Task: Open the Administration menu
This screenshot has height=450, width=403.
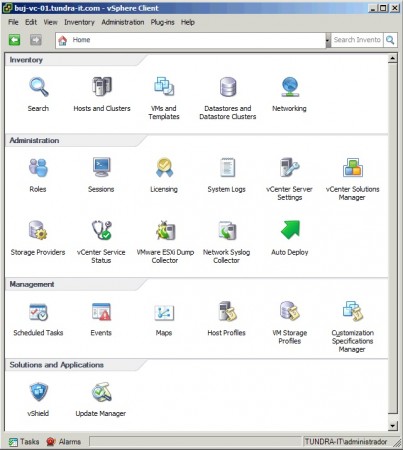Action: [x=123, y=22]
